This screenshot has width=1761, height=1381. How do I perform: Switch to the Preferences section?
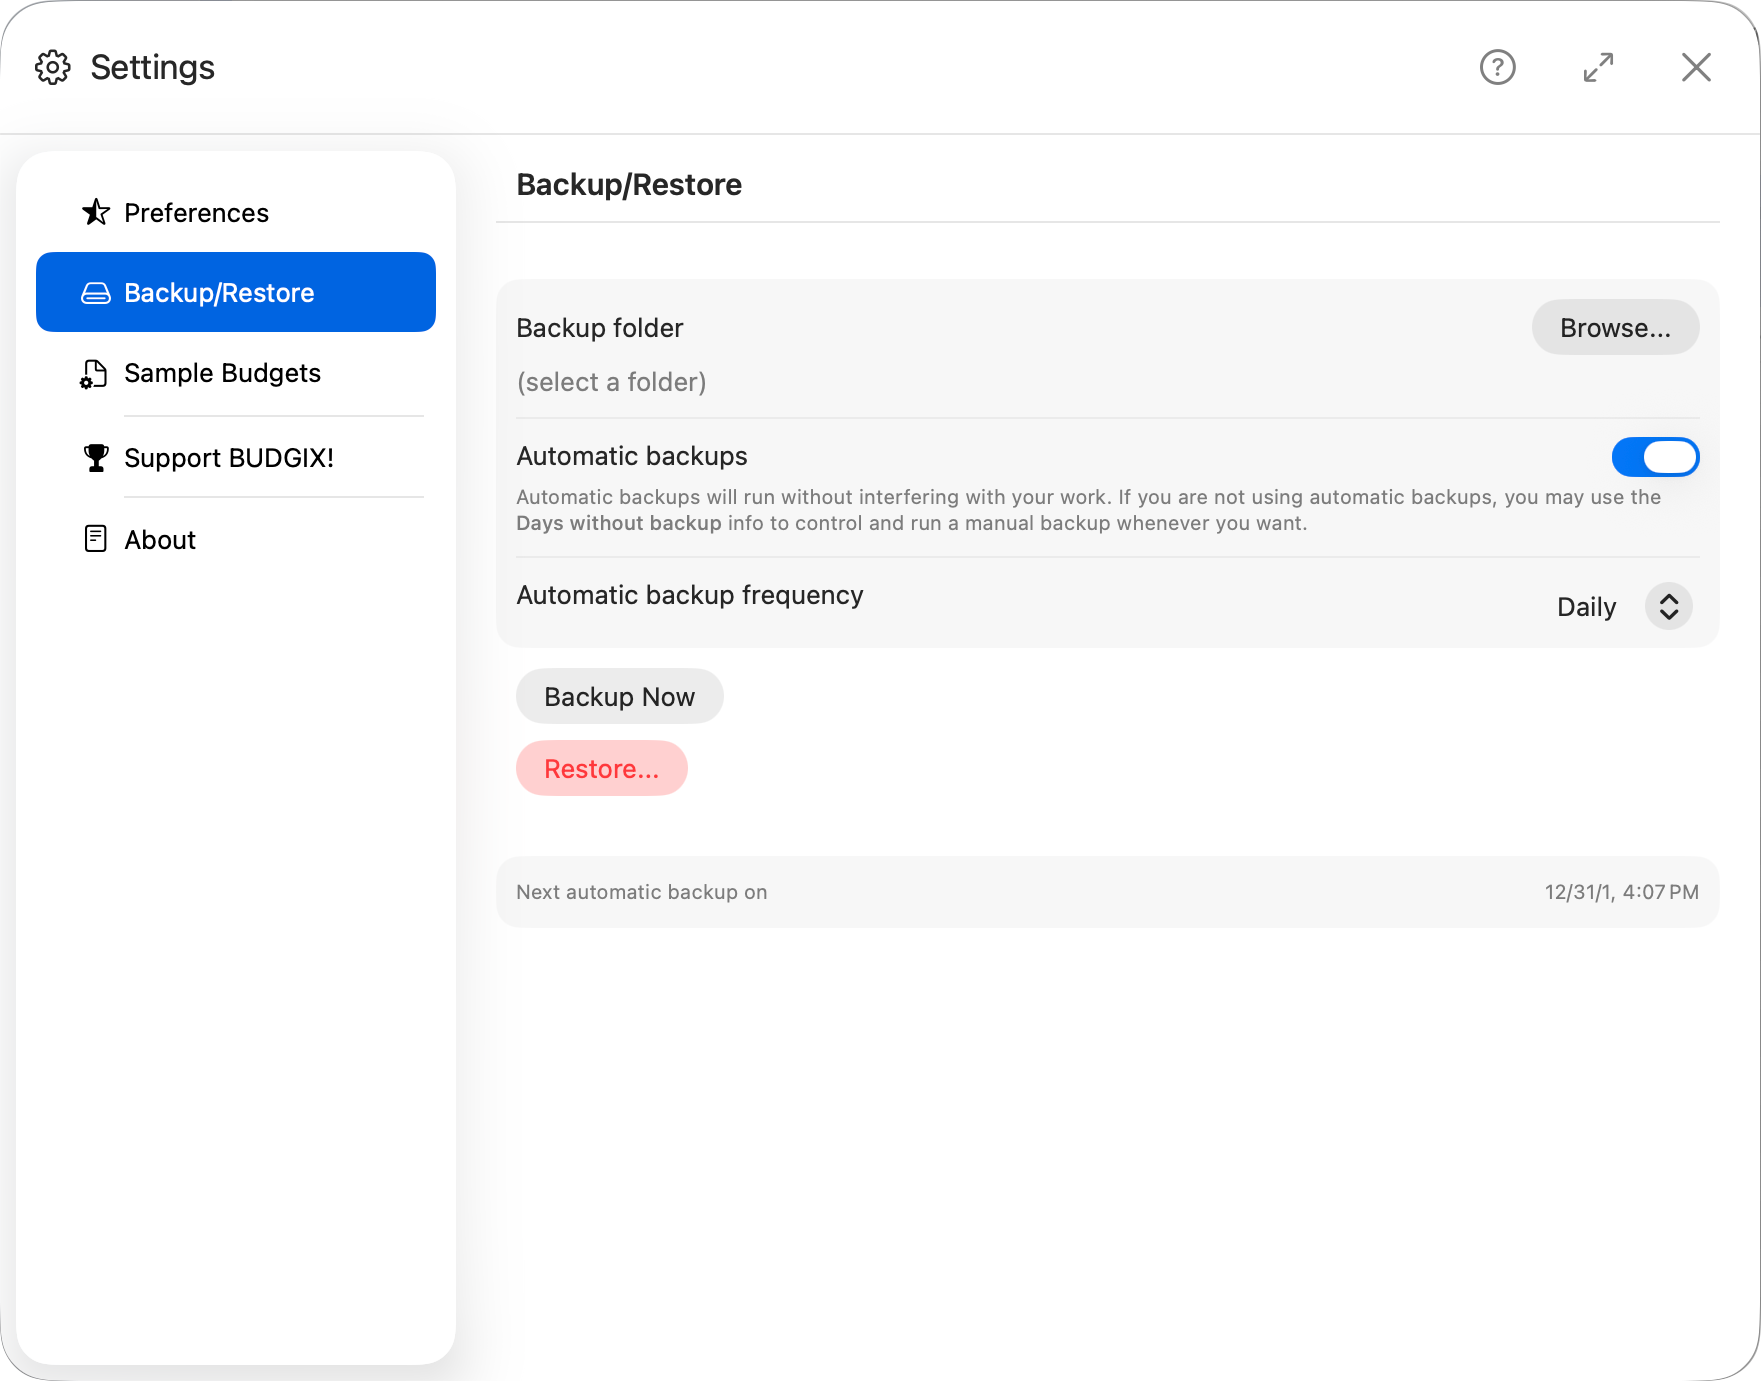(x=196, y=212)
